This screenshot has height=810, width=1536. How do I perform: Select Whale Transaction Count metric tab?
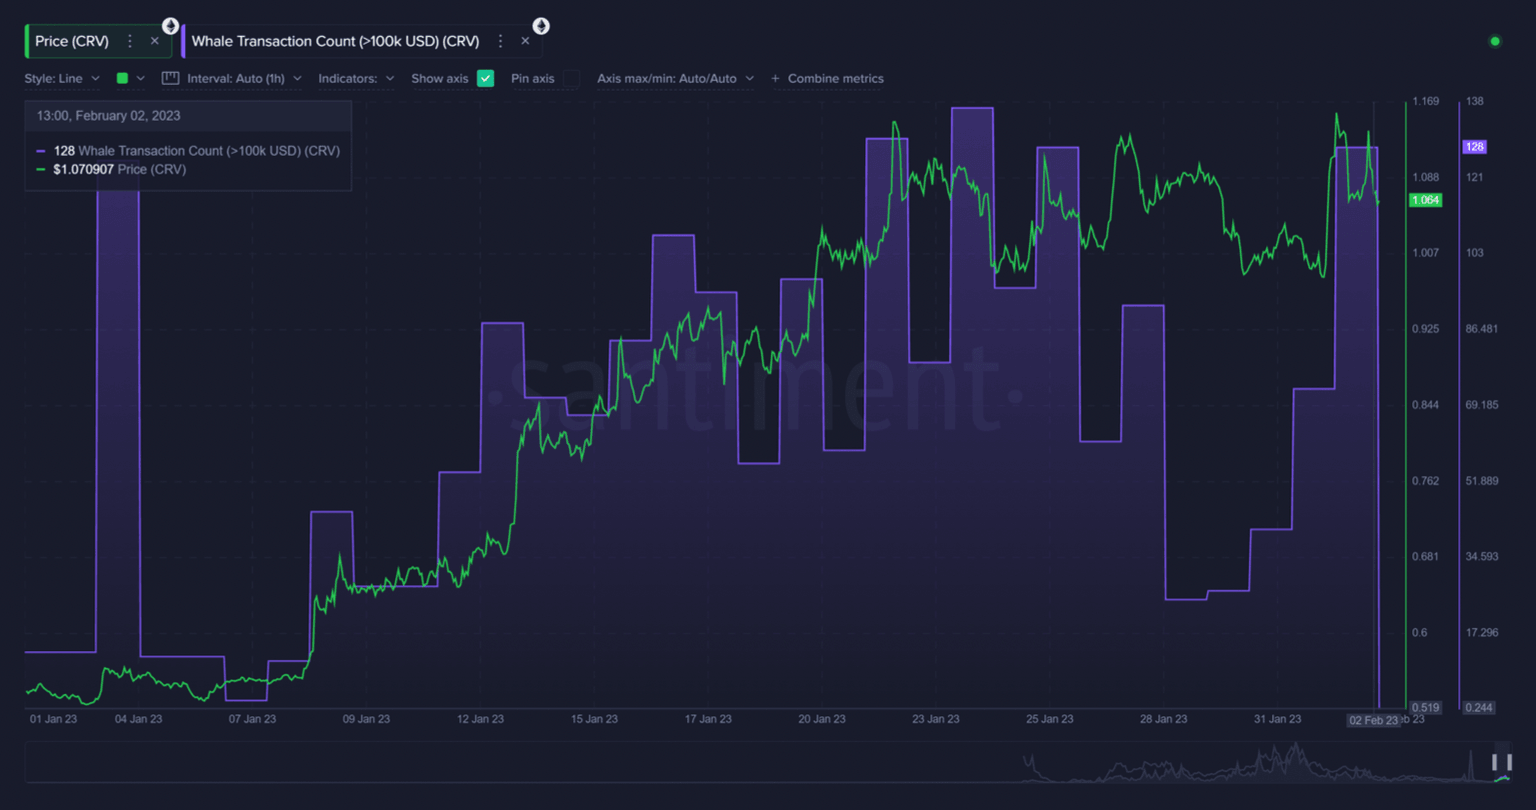tap(335, 41)
